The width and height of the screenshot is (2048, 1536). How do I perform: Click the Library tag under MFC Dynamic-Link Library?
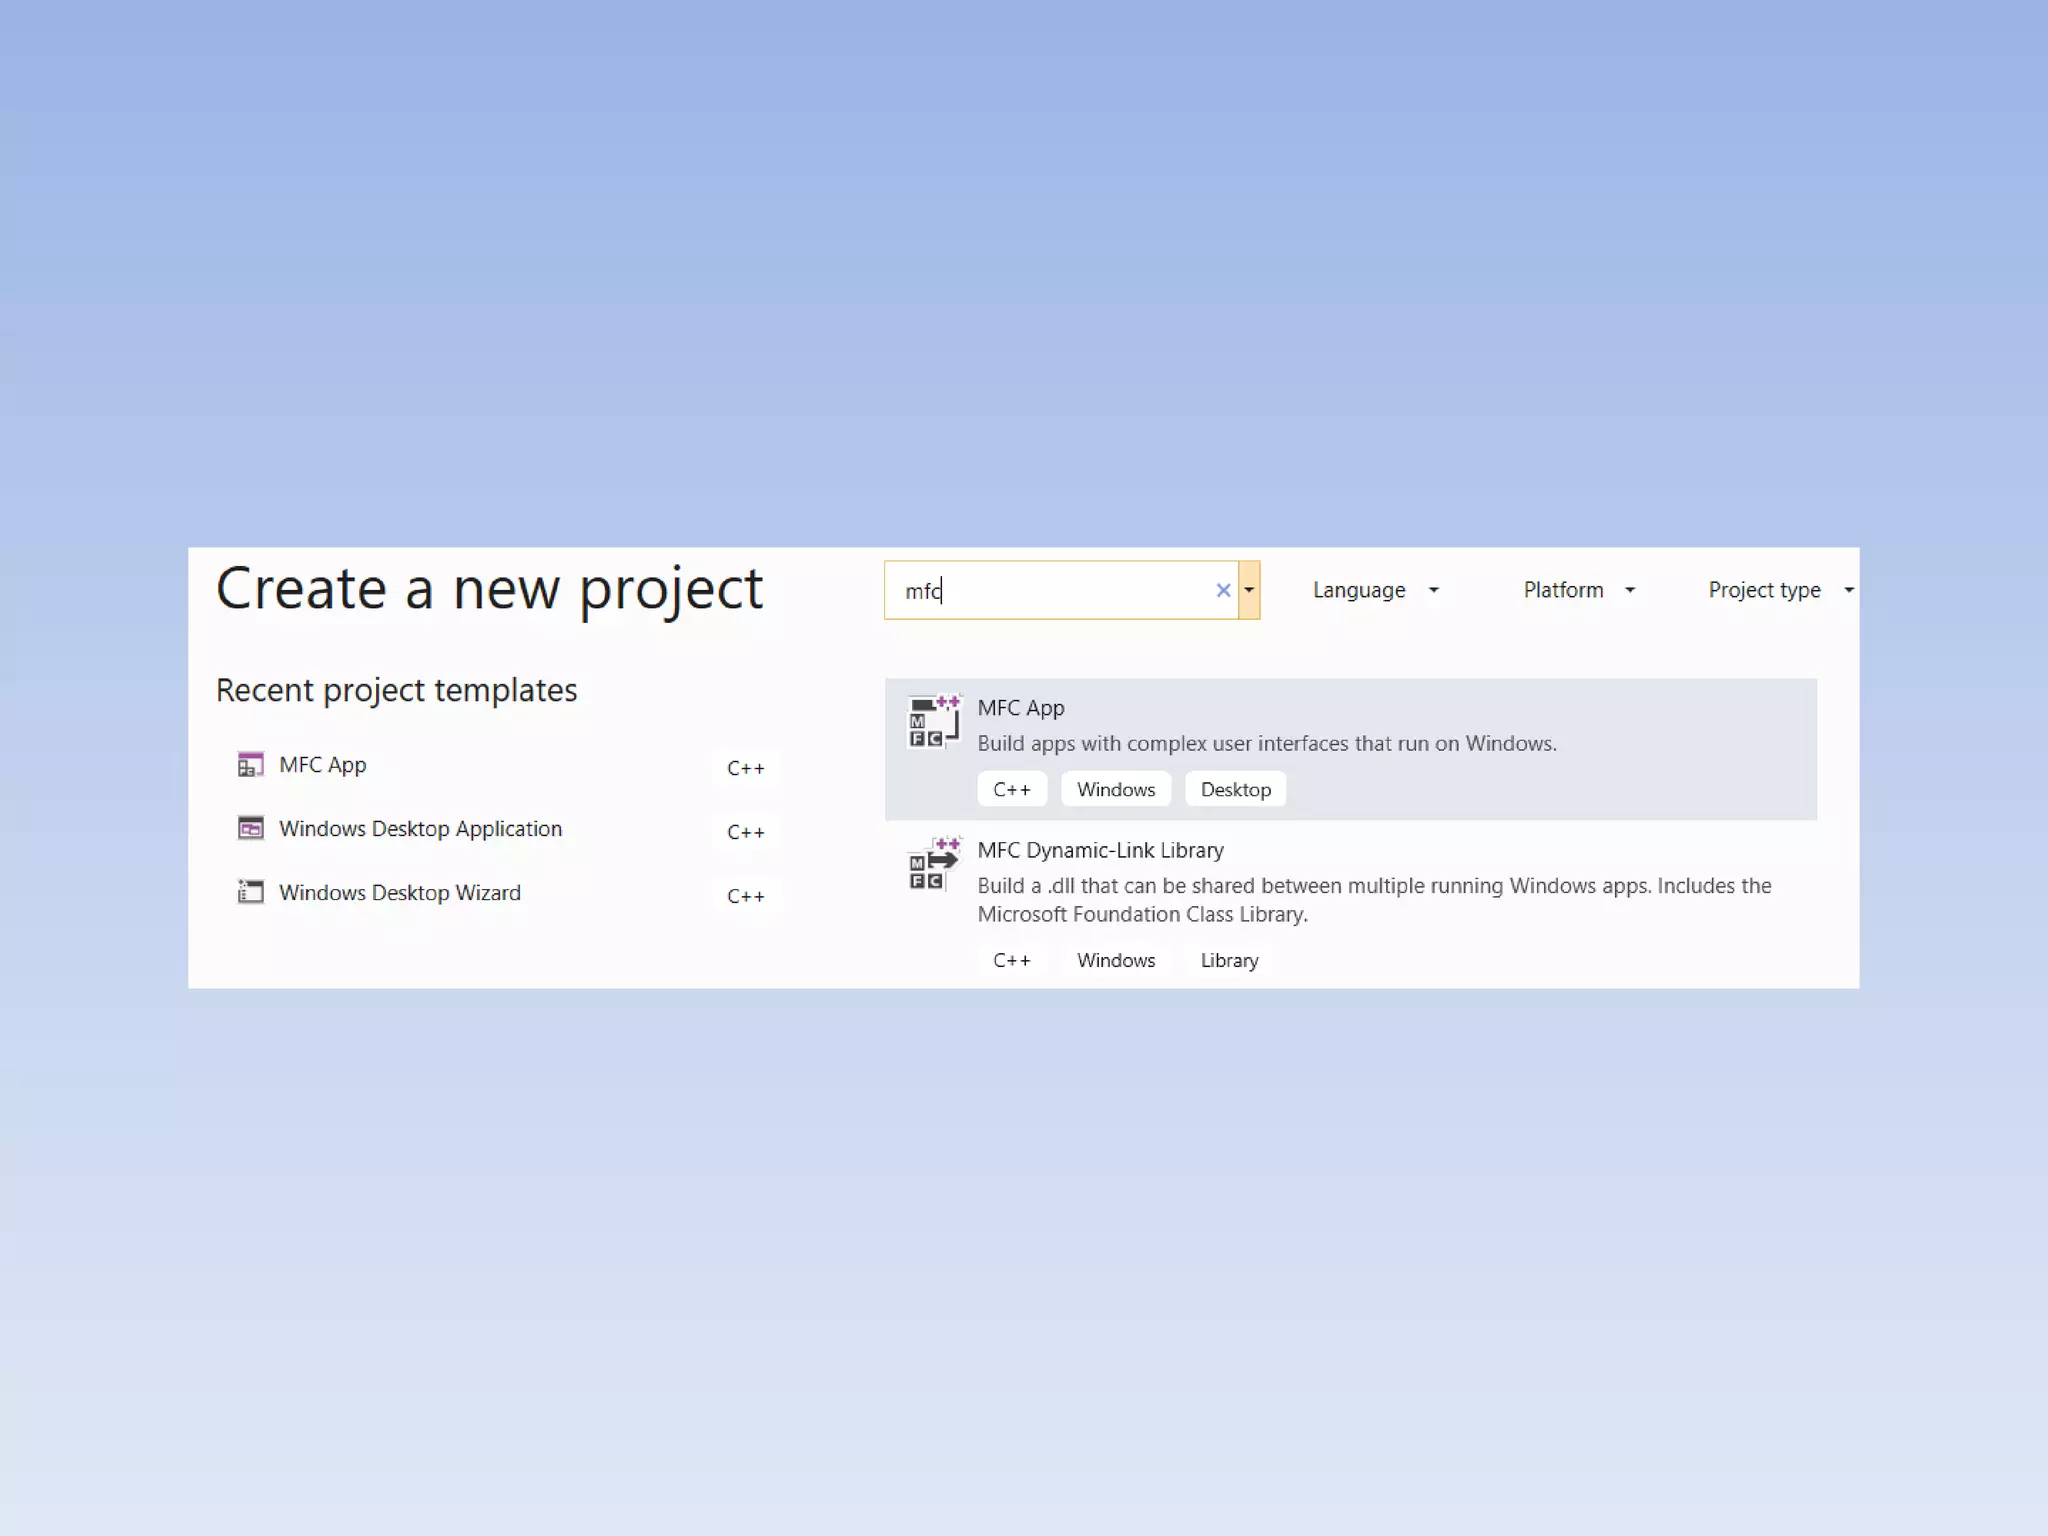click(1229, 961)
